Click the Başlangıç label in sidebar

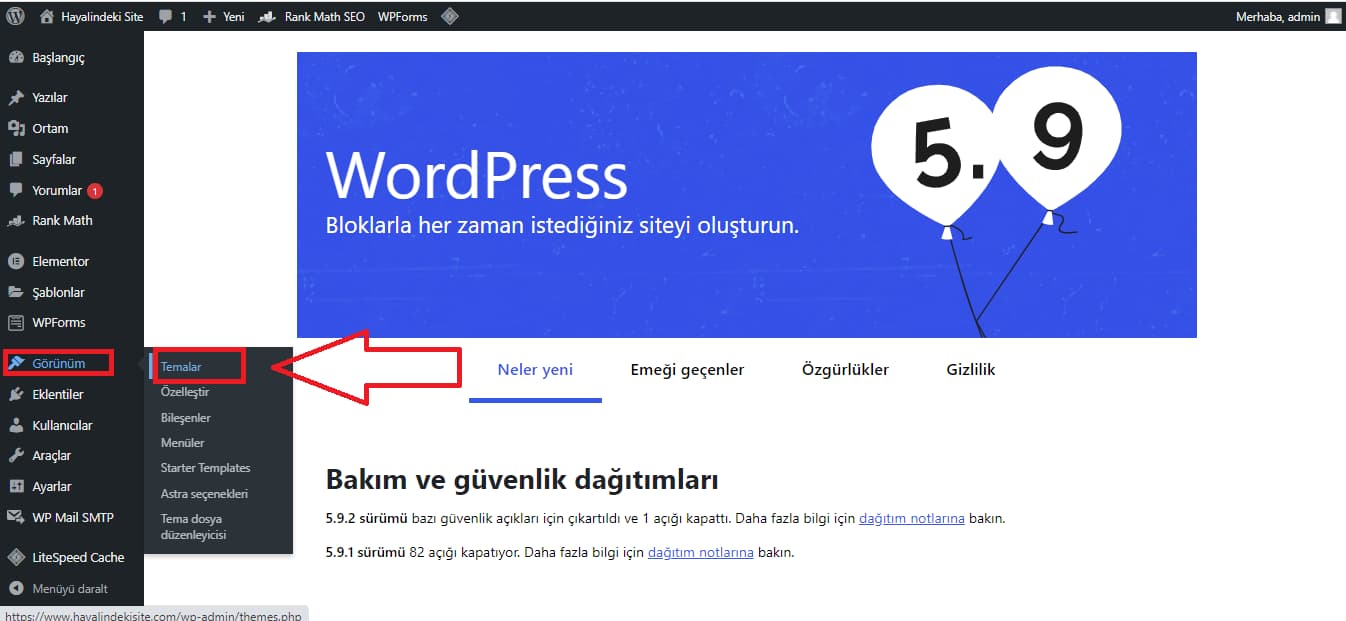tap(58, 58)
